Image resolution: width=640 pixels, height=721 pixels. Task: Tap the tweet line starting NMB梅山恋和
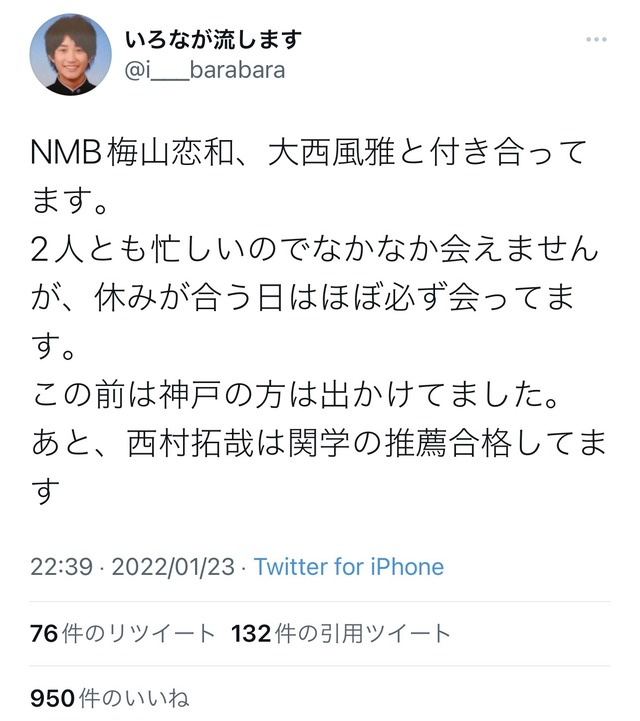[309, 152]
